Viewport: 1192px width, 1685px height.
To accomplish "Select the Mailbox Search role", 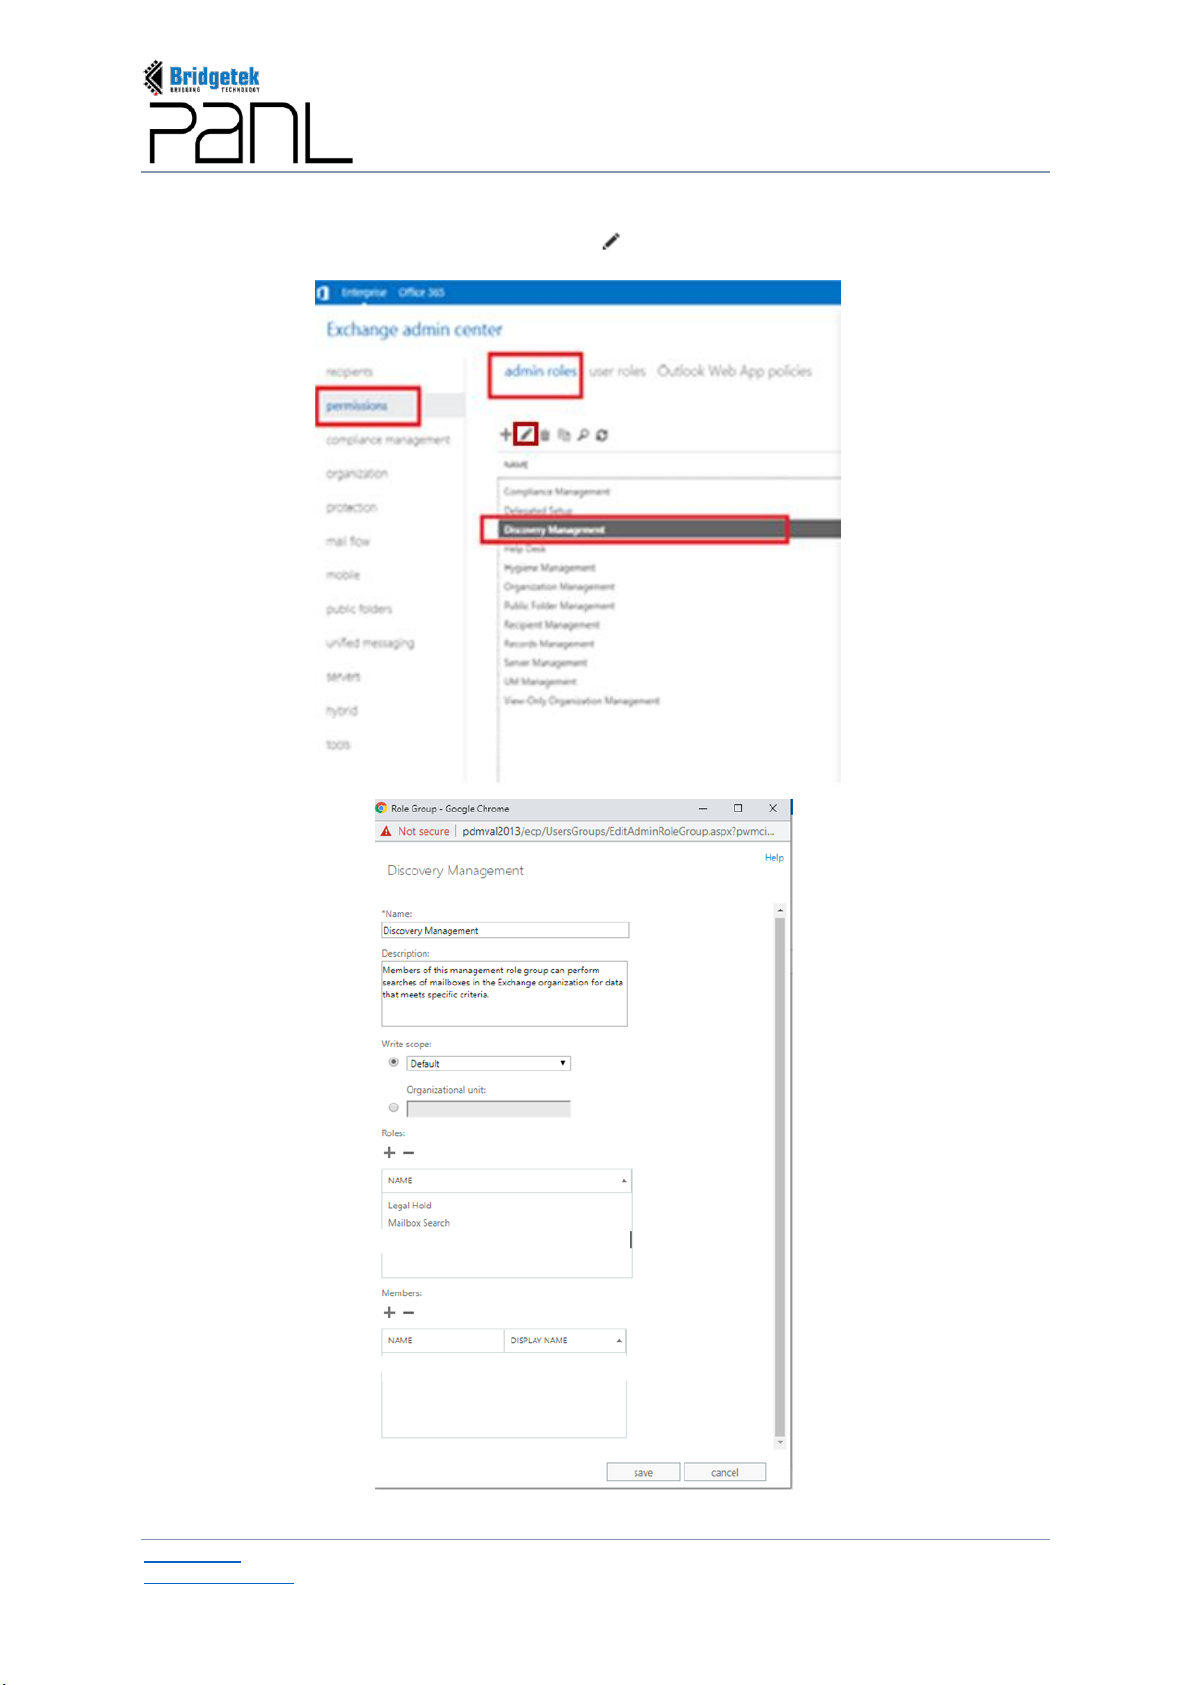I will tap(418, 1223).
